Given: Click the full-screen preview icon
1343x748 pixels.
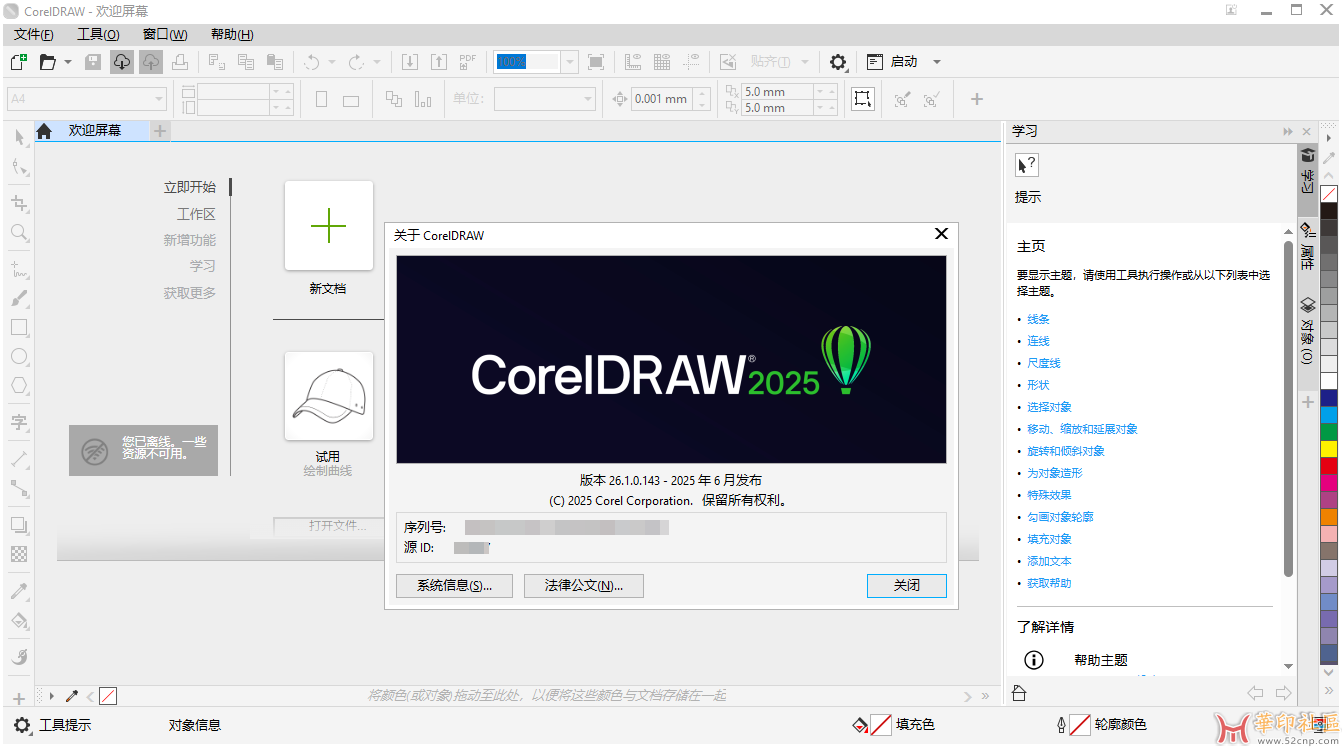Looking at the screenshot, I should coord(596,62).
